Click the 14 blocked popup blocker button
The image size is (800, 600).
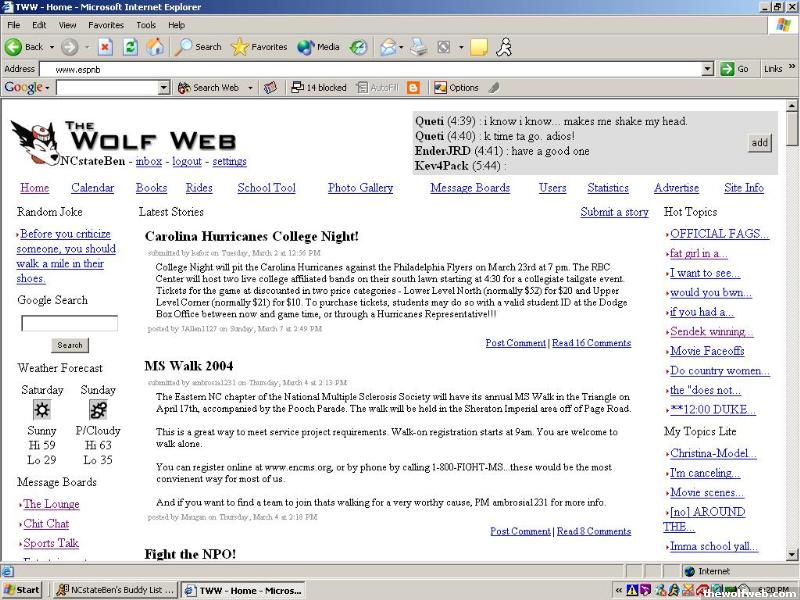(319, 88)
